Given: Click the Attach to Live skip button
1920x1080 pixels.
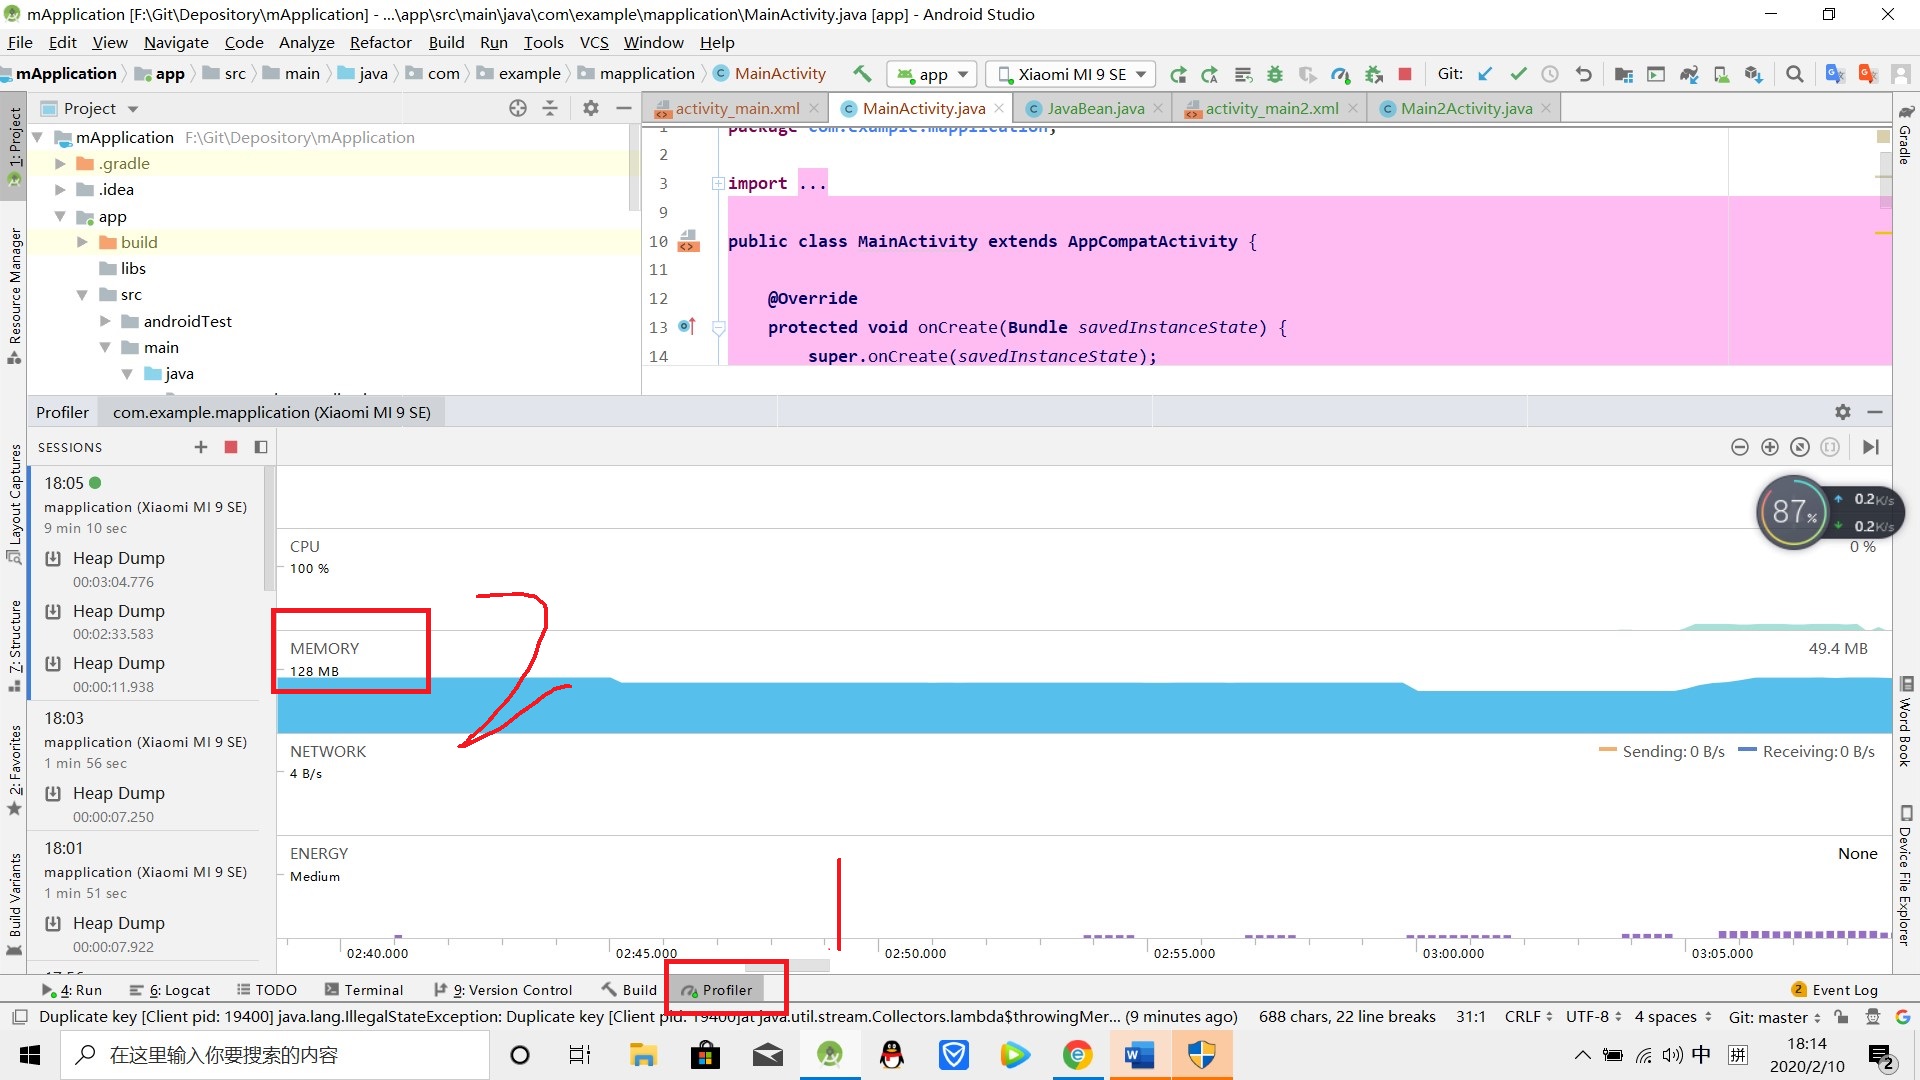Looking at the screenshot, I should [1871, 447].
